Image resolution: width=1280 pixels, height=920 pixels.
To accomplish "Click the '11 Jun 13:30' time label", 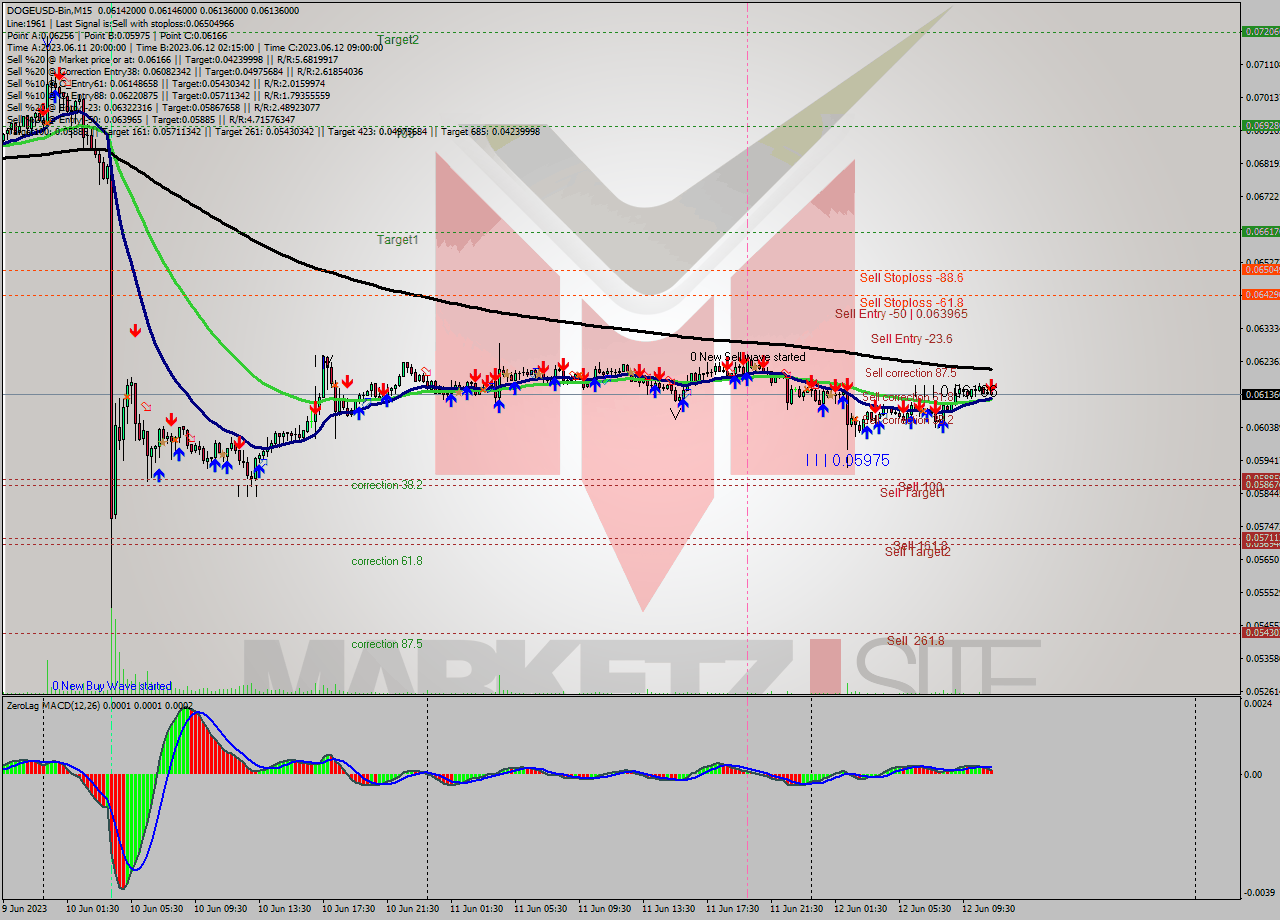I will coord(668,909).
